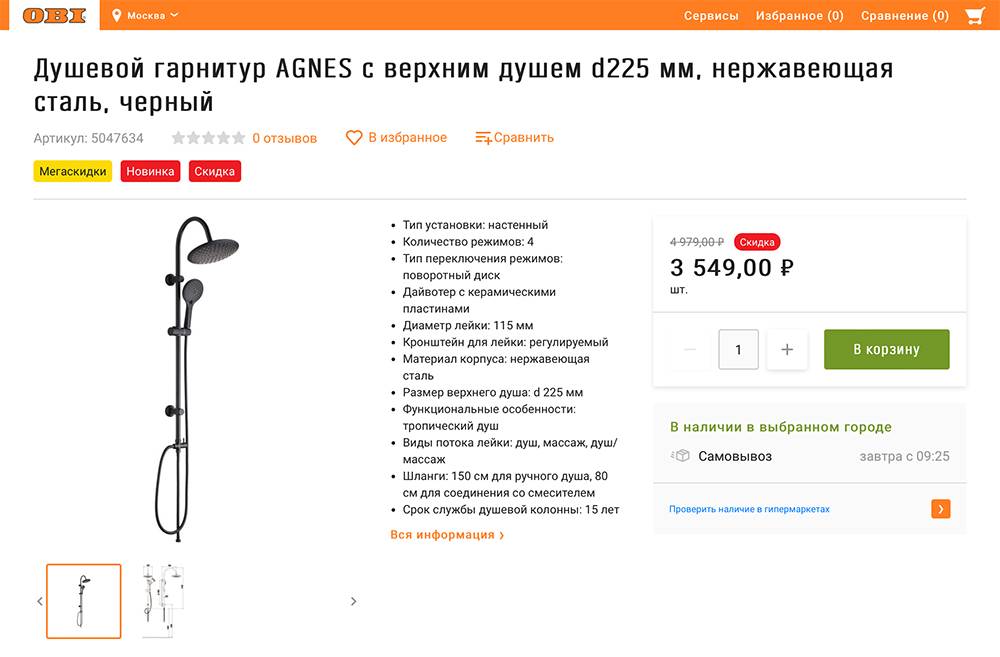The height and width of the screenshot is (657, 1000).
Task: Click the quantity input field
Action: click(x=739, y=349)
